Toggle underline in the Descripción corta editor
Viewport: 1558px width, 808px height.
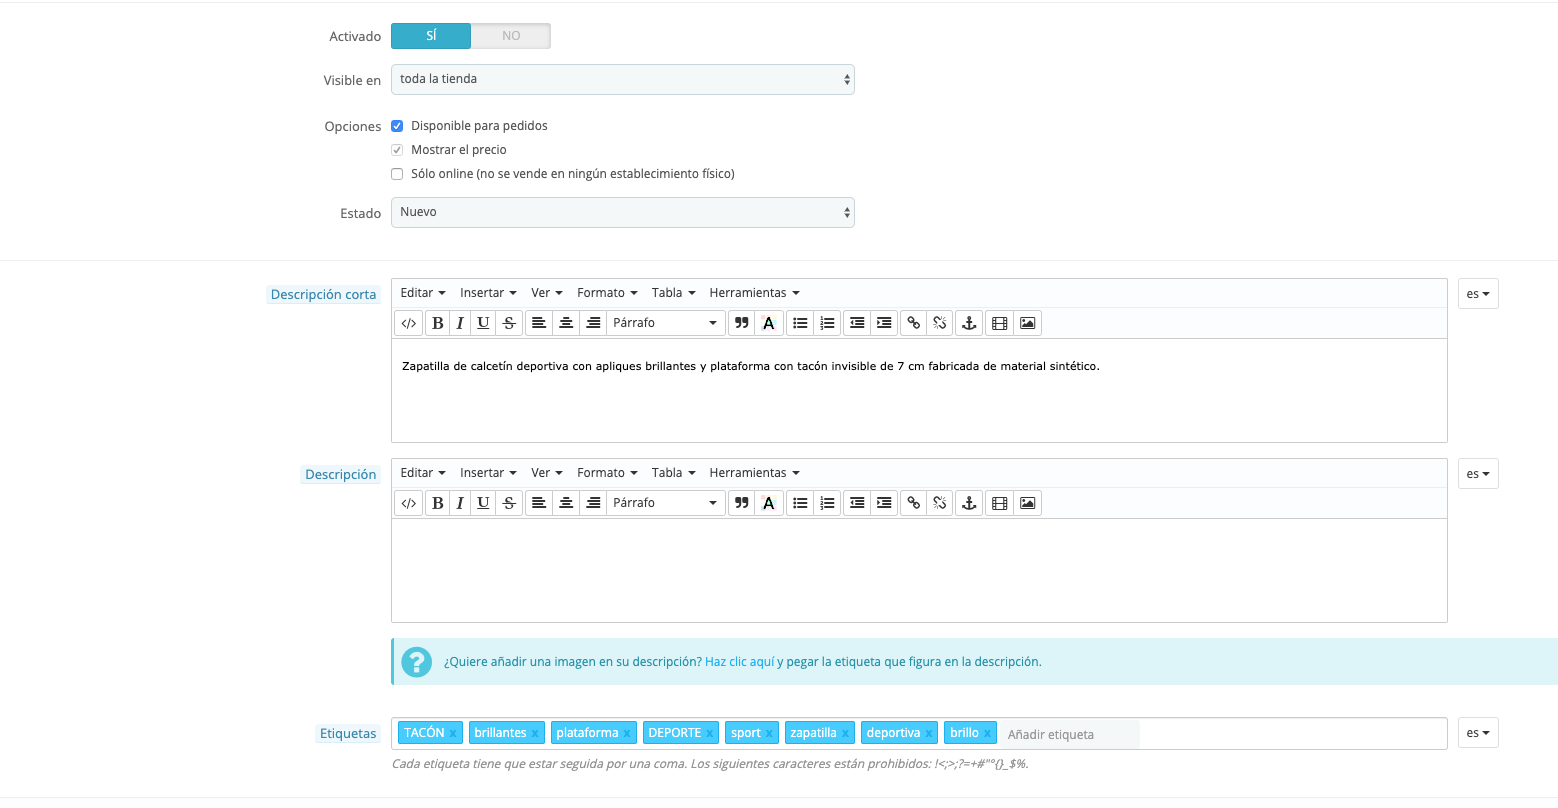tap(484, 323)
